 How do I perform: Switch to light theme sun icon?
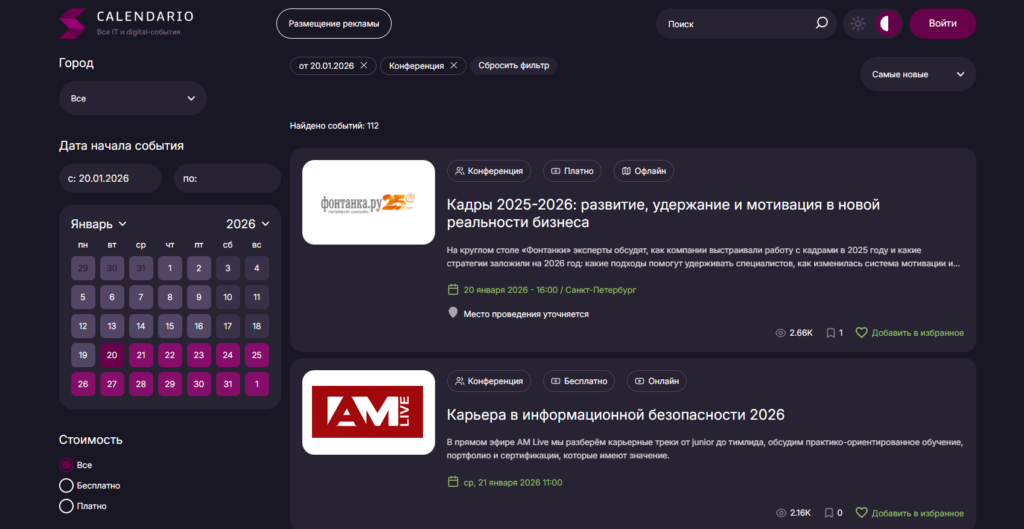pos(857,24)
